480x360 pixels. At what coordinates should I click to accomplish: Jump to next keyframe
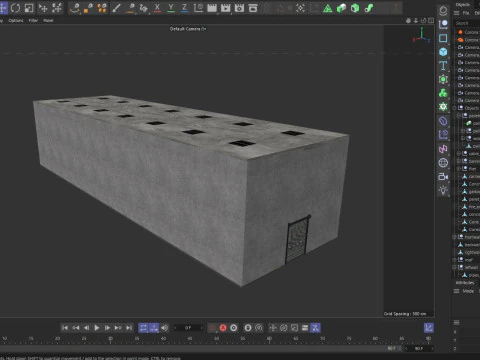(x=118, y=328)
